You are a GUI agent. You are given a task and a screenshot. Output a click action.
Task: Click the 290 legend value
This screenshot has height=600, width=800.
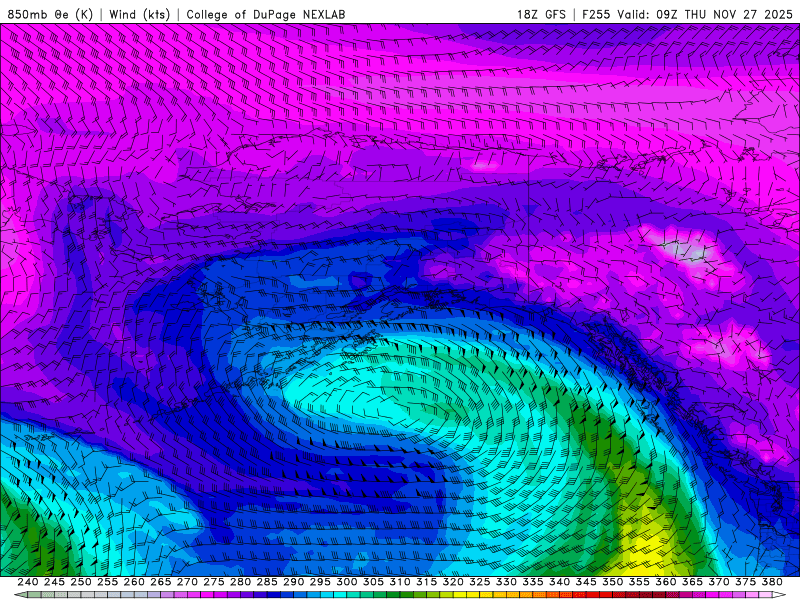293,582
